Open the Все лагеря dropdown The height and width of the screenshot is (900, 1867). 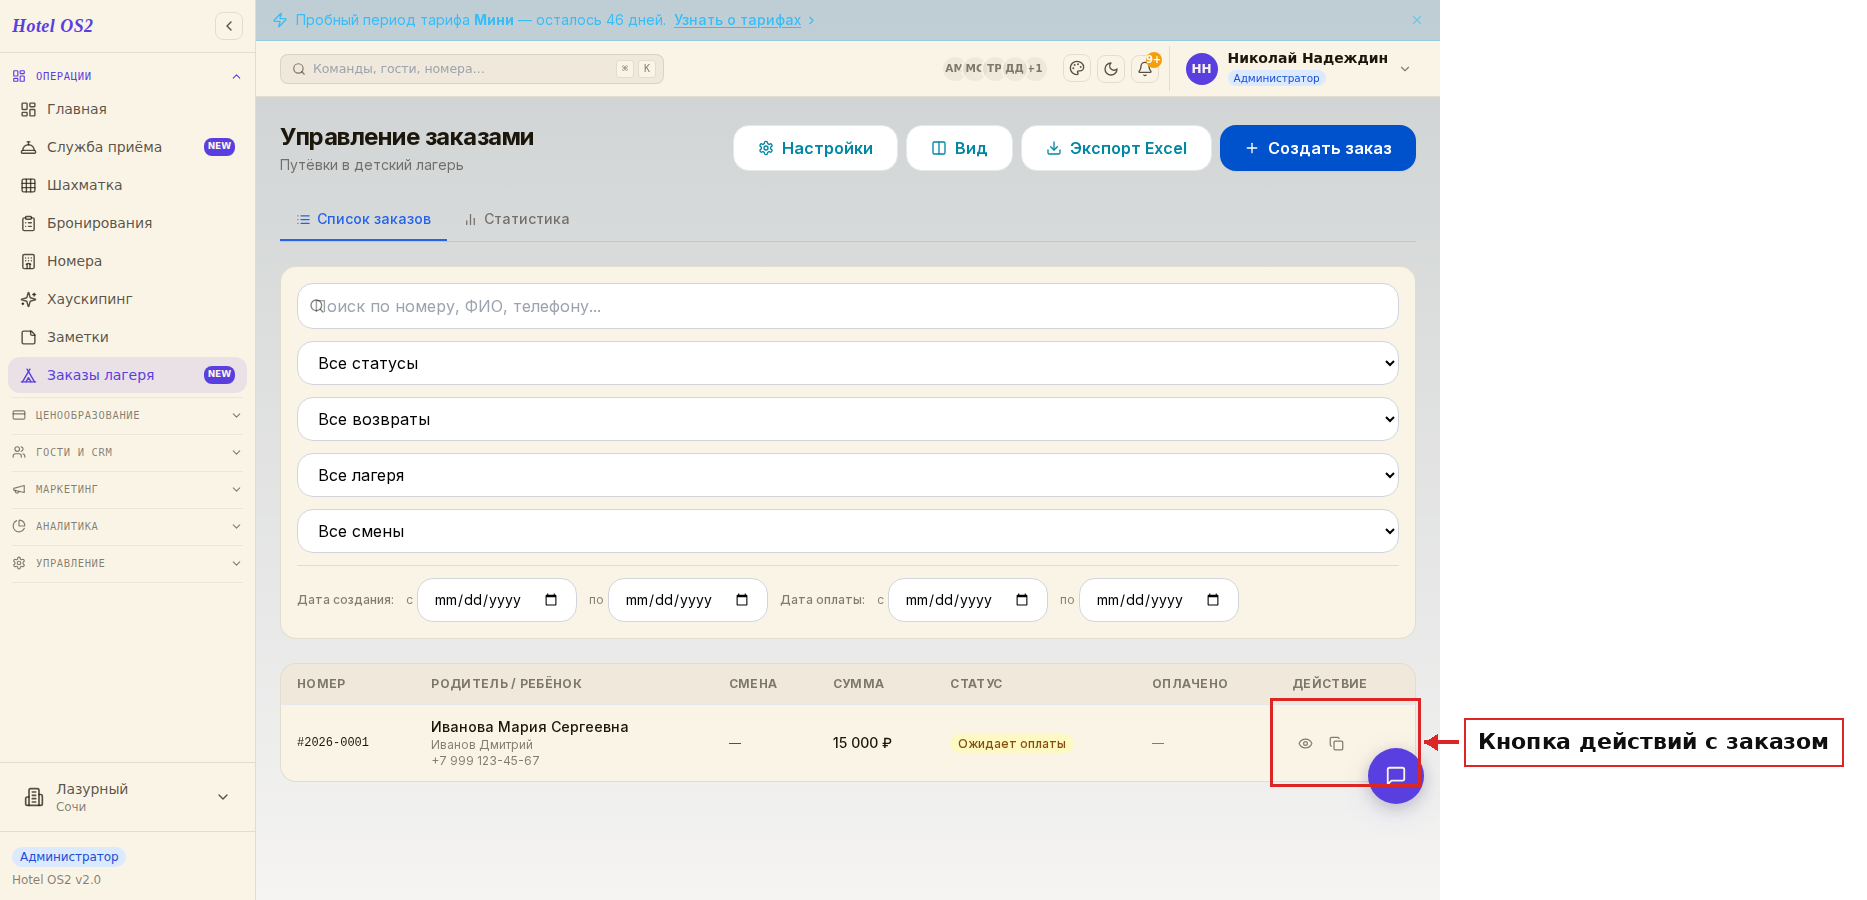click(848, 475)
